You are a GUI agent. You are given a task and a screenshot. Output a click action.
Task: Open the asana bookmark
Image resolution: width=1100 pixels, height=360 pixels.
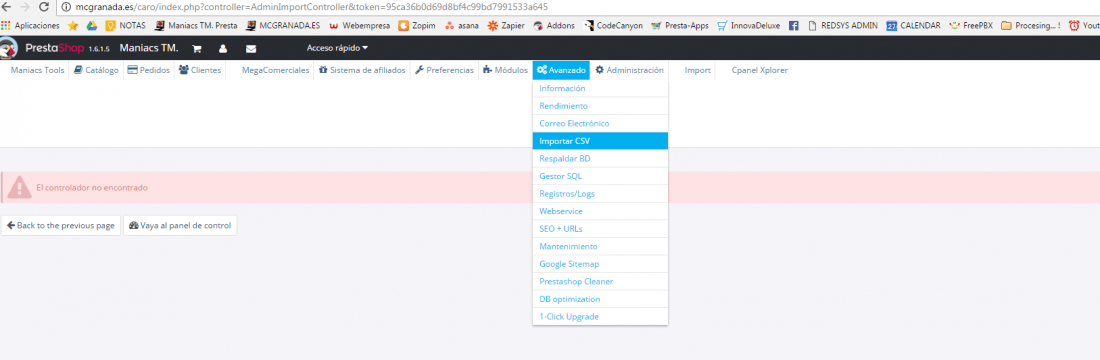(x=462, y=25)
